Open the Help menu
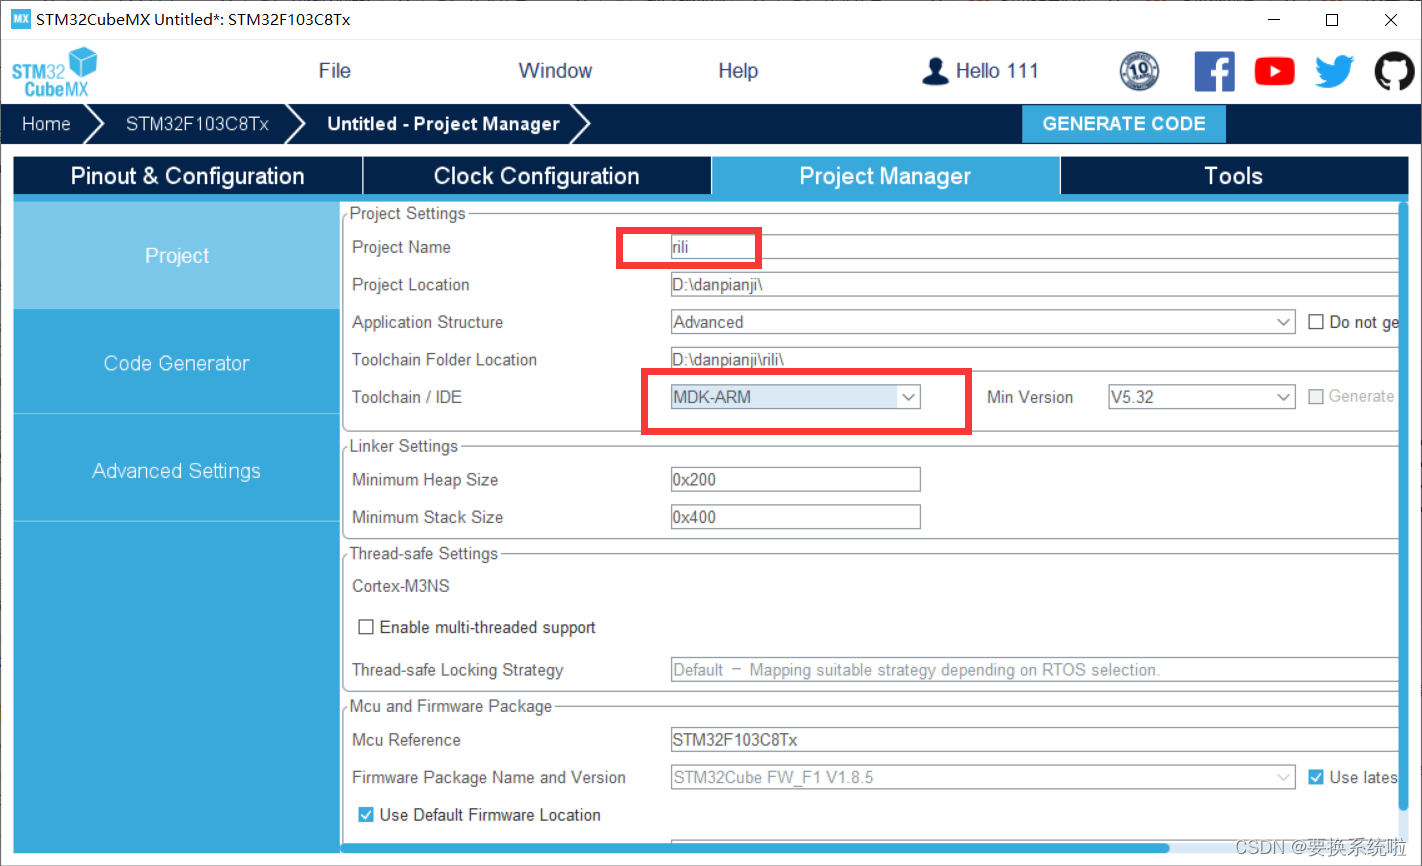1422x866 pixels. (x=738, y=71)
